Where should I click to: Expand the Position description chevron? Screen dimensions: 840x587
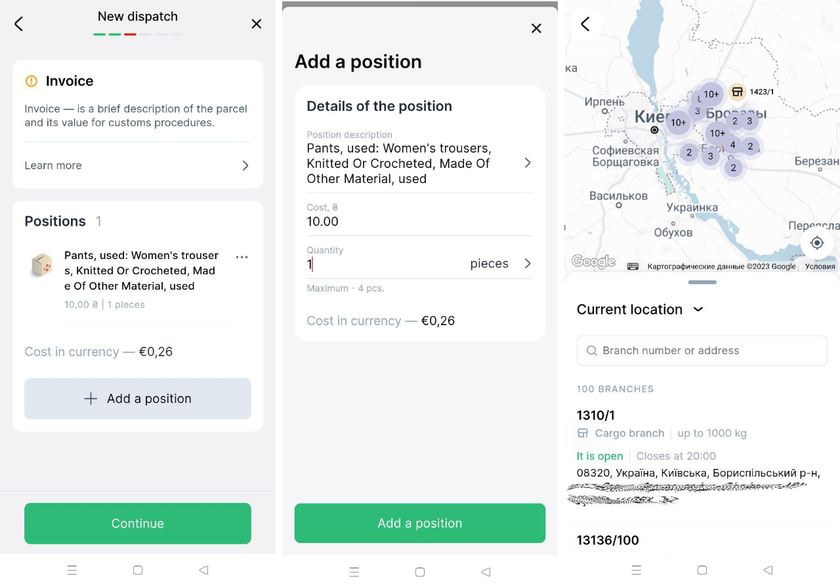coord(527,163)
